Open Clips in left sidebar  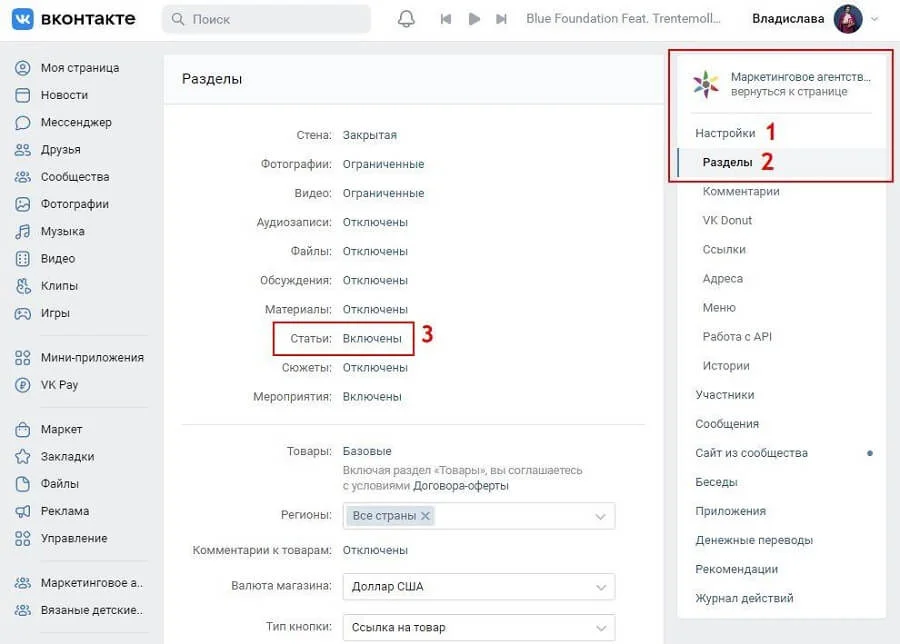[59, 286]
